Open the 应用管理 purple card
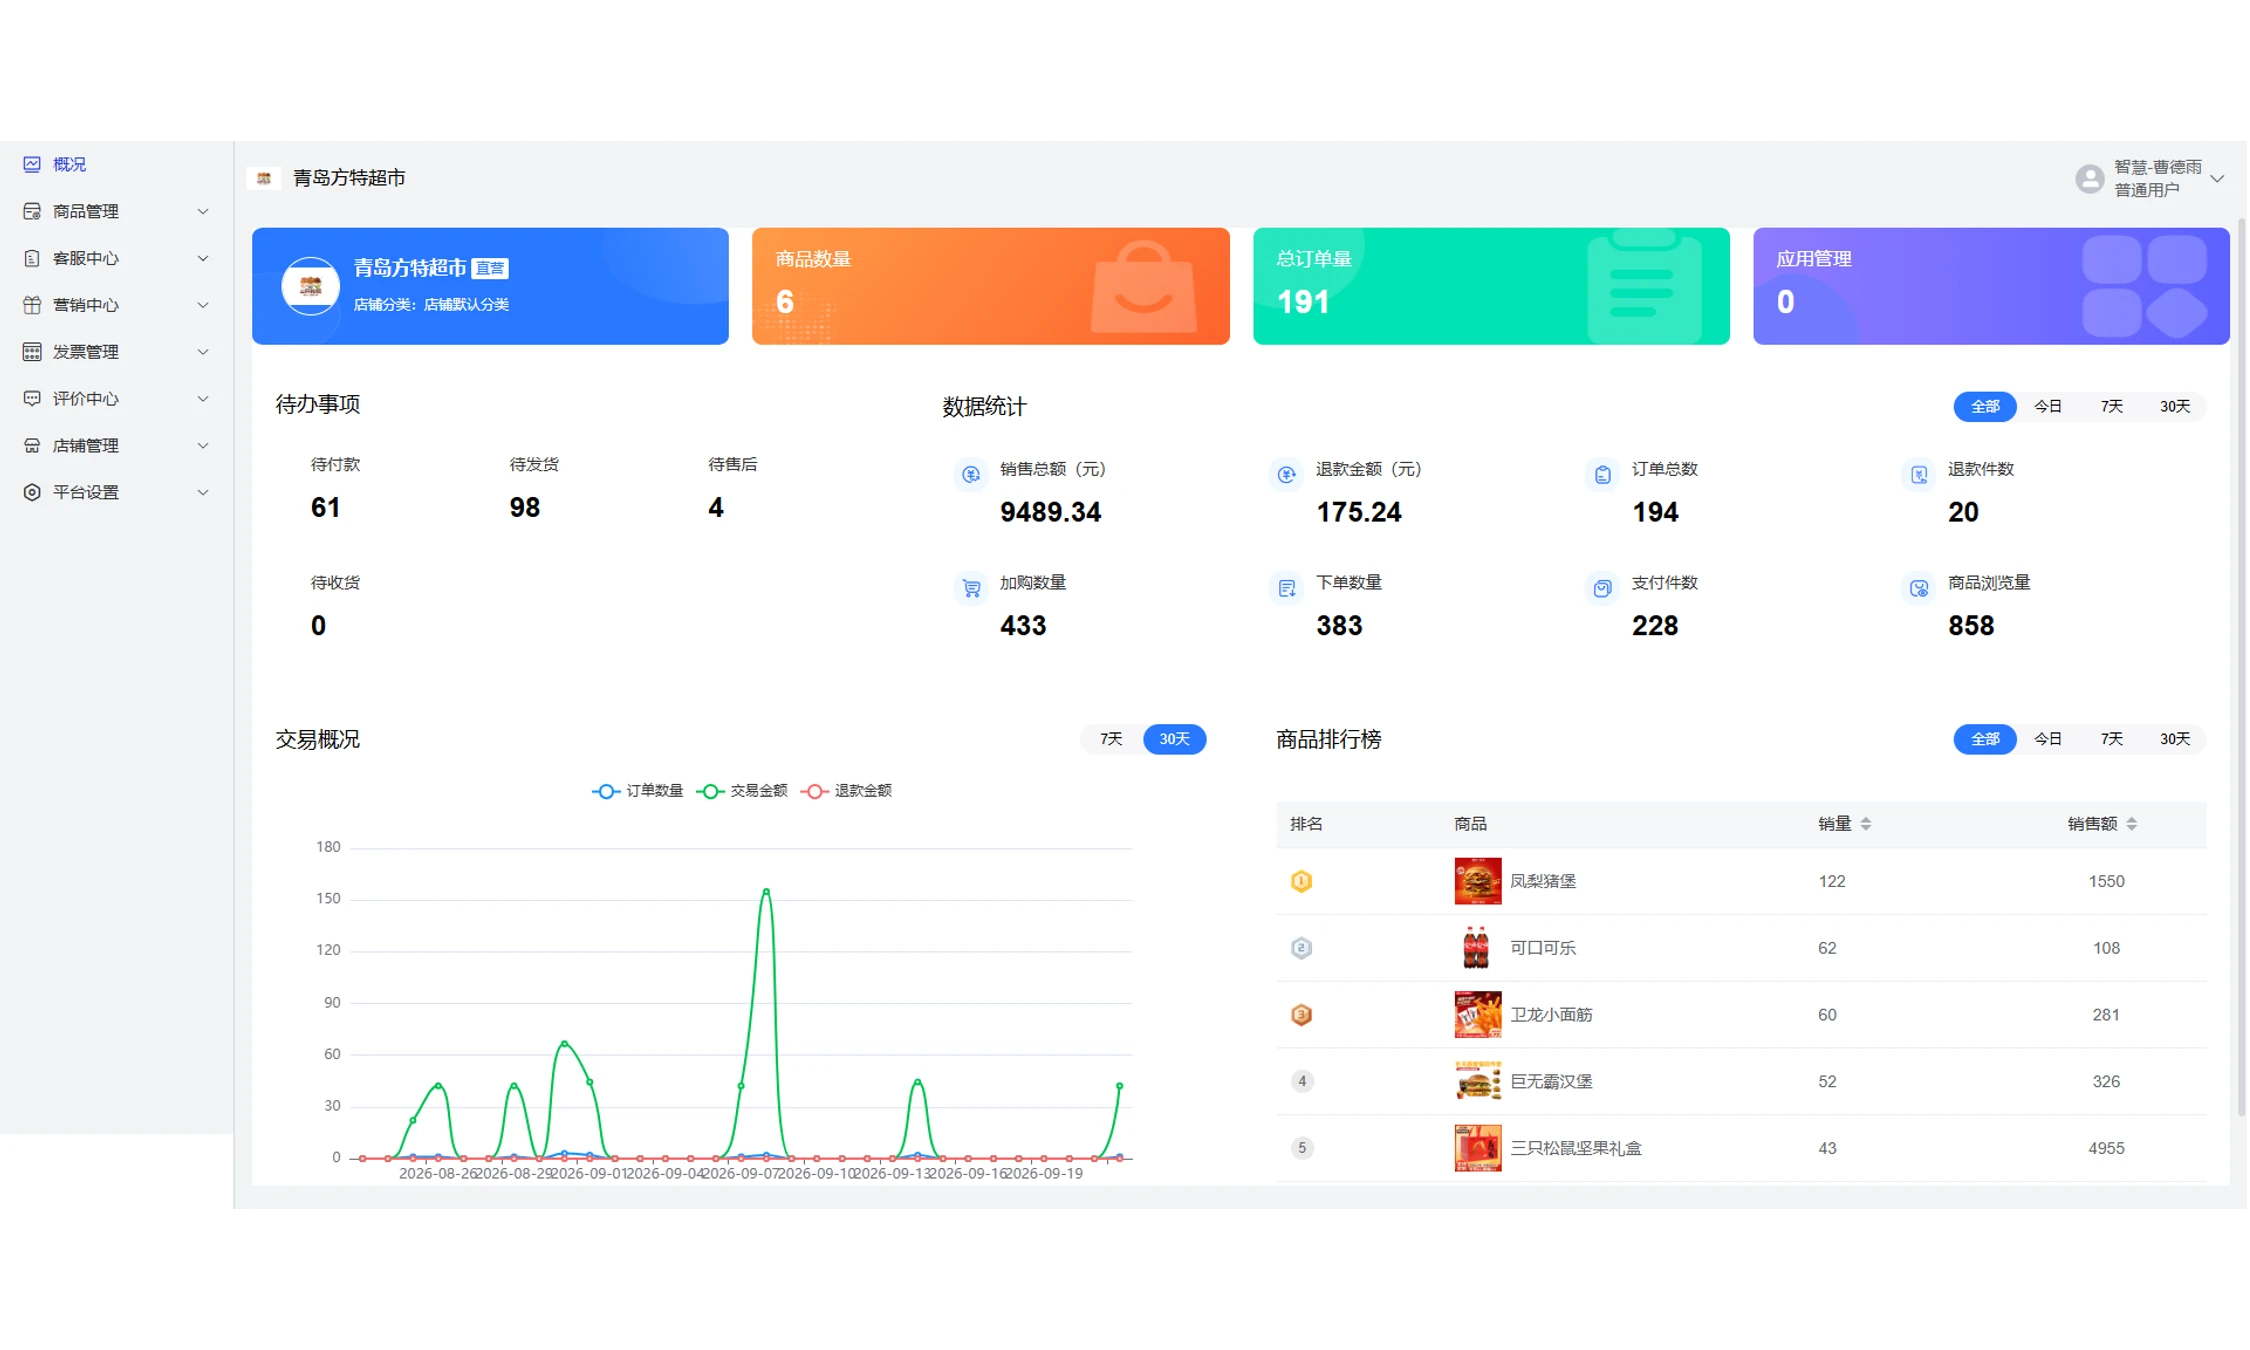 (x=1991, y=286)
